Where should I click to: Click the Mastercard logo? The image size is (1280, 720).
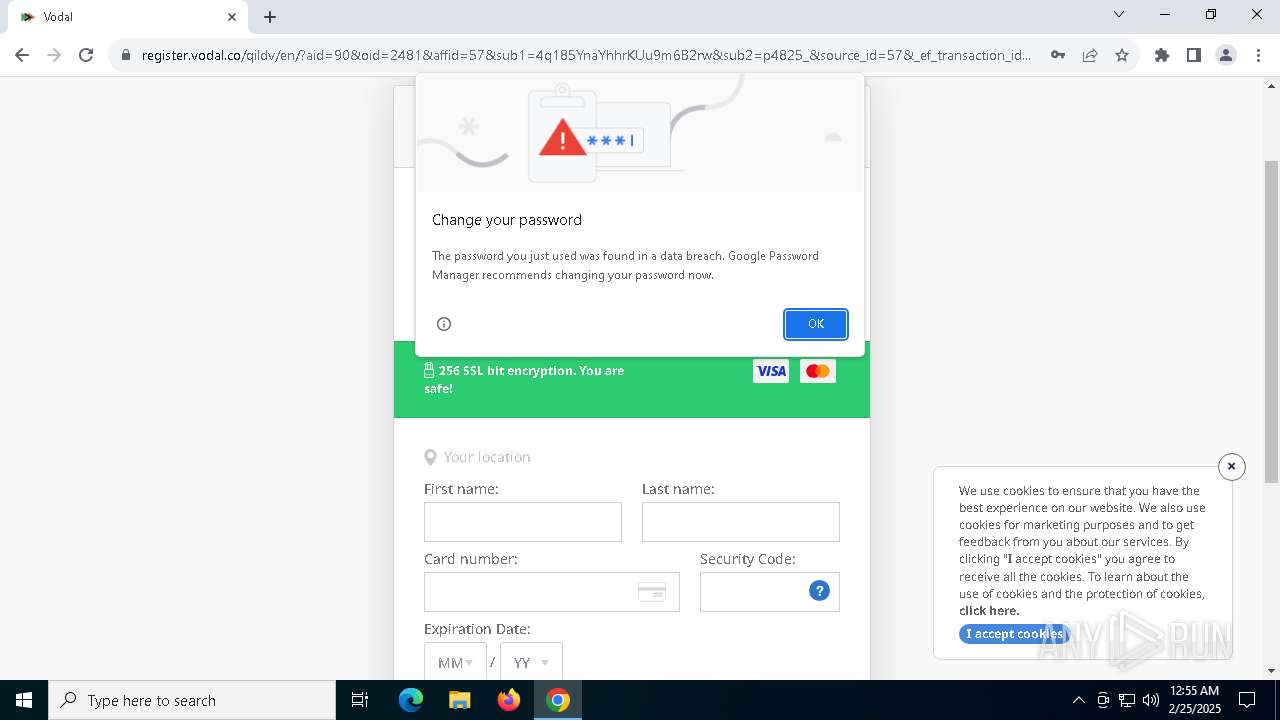pos(818,371)
